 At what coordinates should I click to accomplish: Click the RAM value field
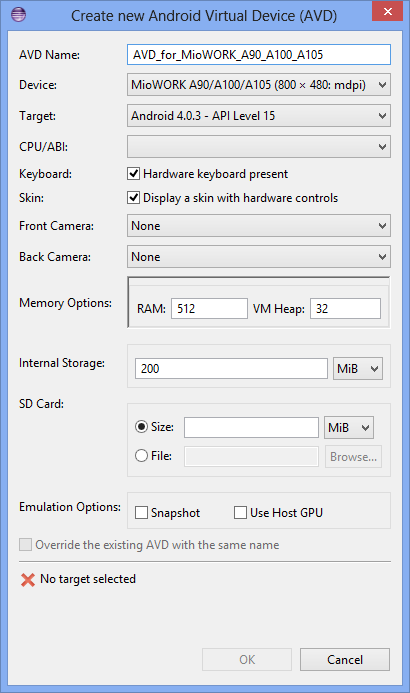click(209, 308)
